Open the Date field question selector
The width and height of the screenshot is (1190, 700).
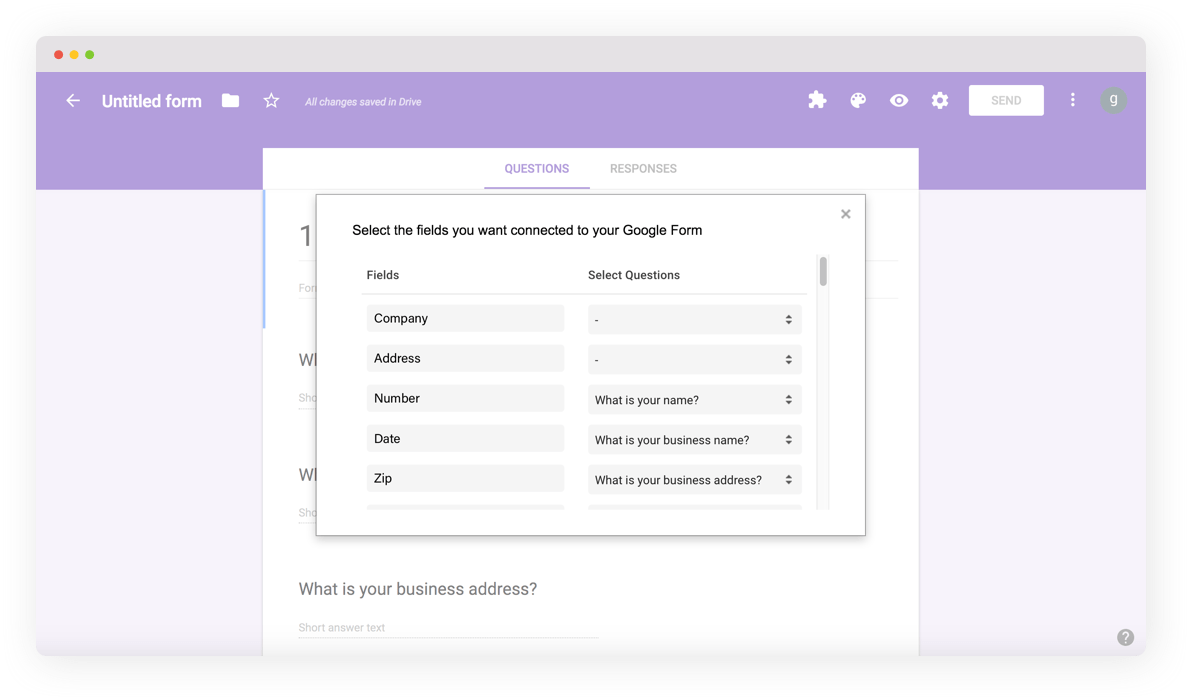point(694,439)
